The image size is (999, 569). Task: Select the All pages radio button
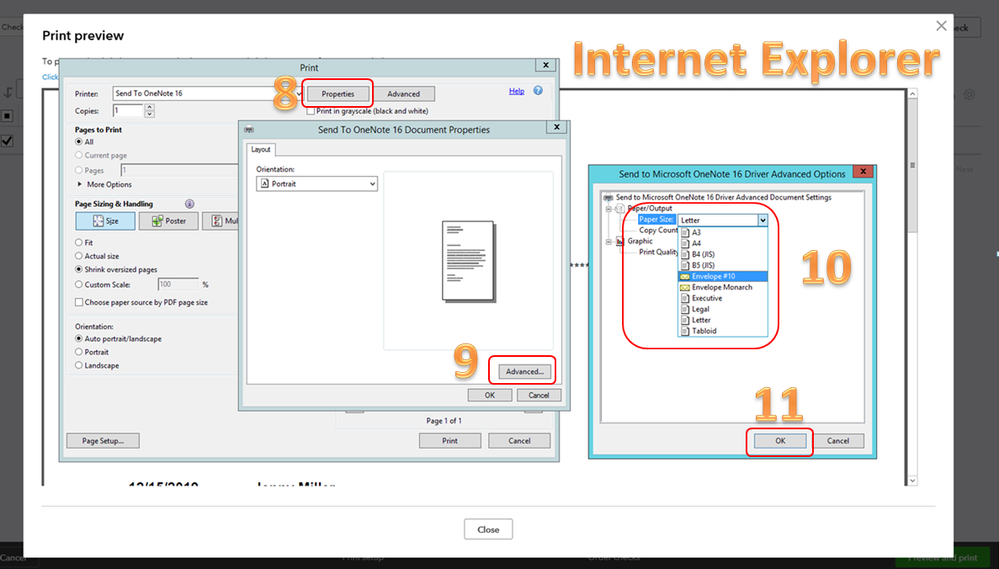pyautogui.click(x=79, y=142)
